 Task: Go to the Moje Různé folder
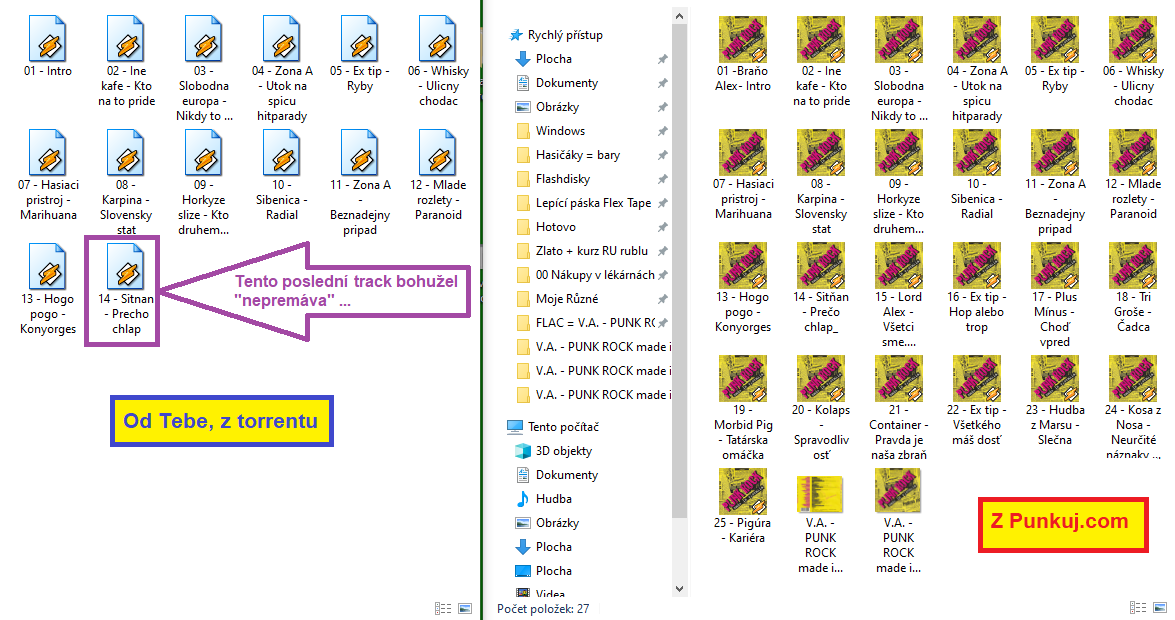click(567, 299)
